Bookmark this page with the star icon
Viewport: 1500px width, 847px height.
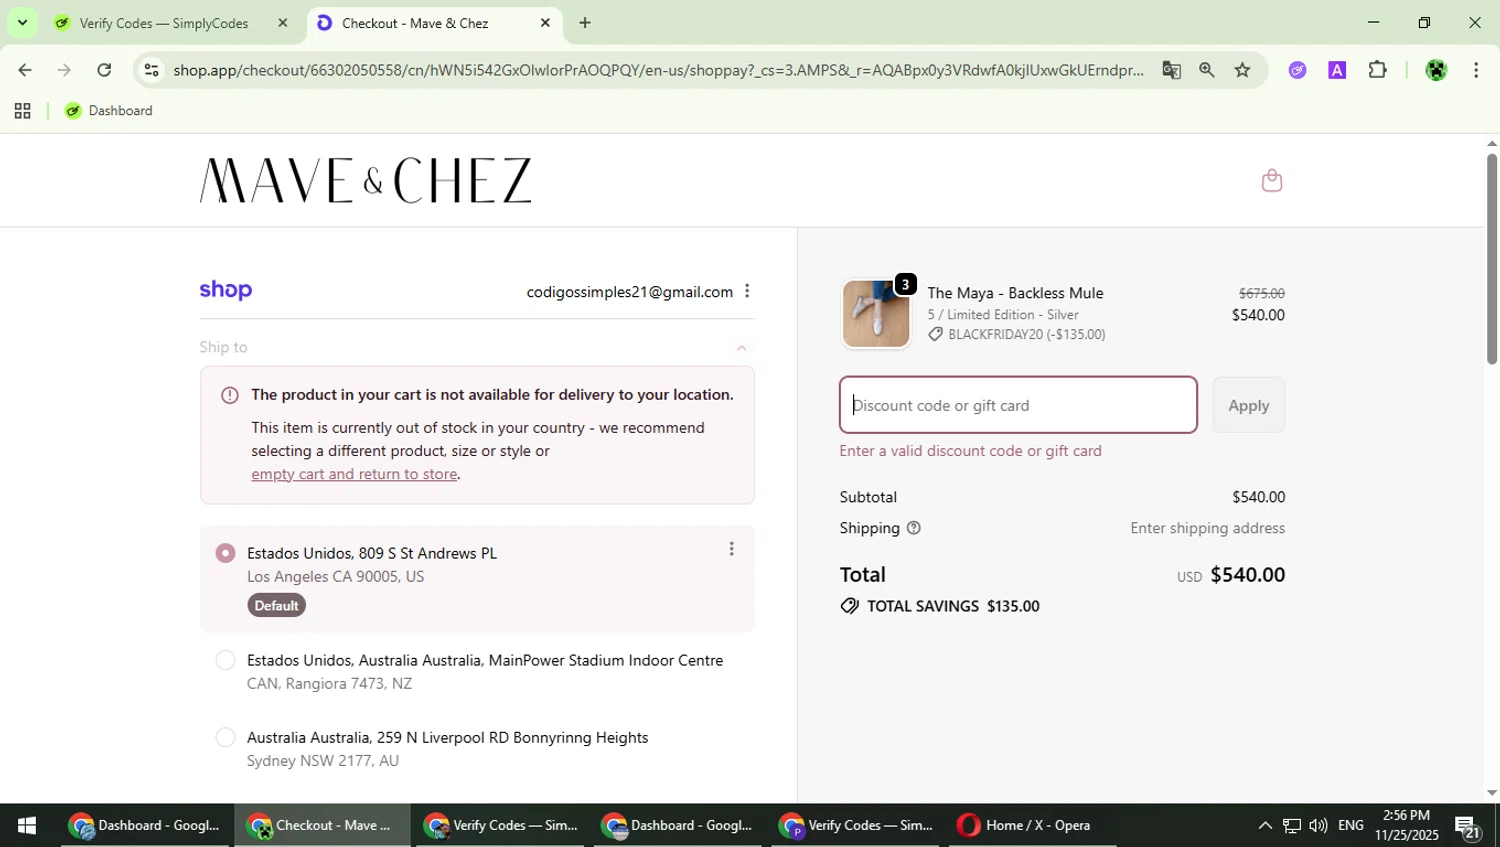click(x=1242, y=70)
